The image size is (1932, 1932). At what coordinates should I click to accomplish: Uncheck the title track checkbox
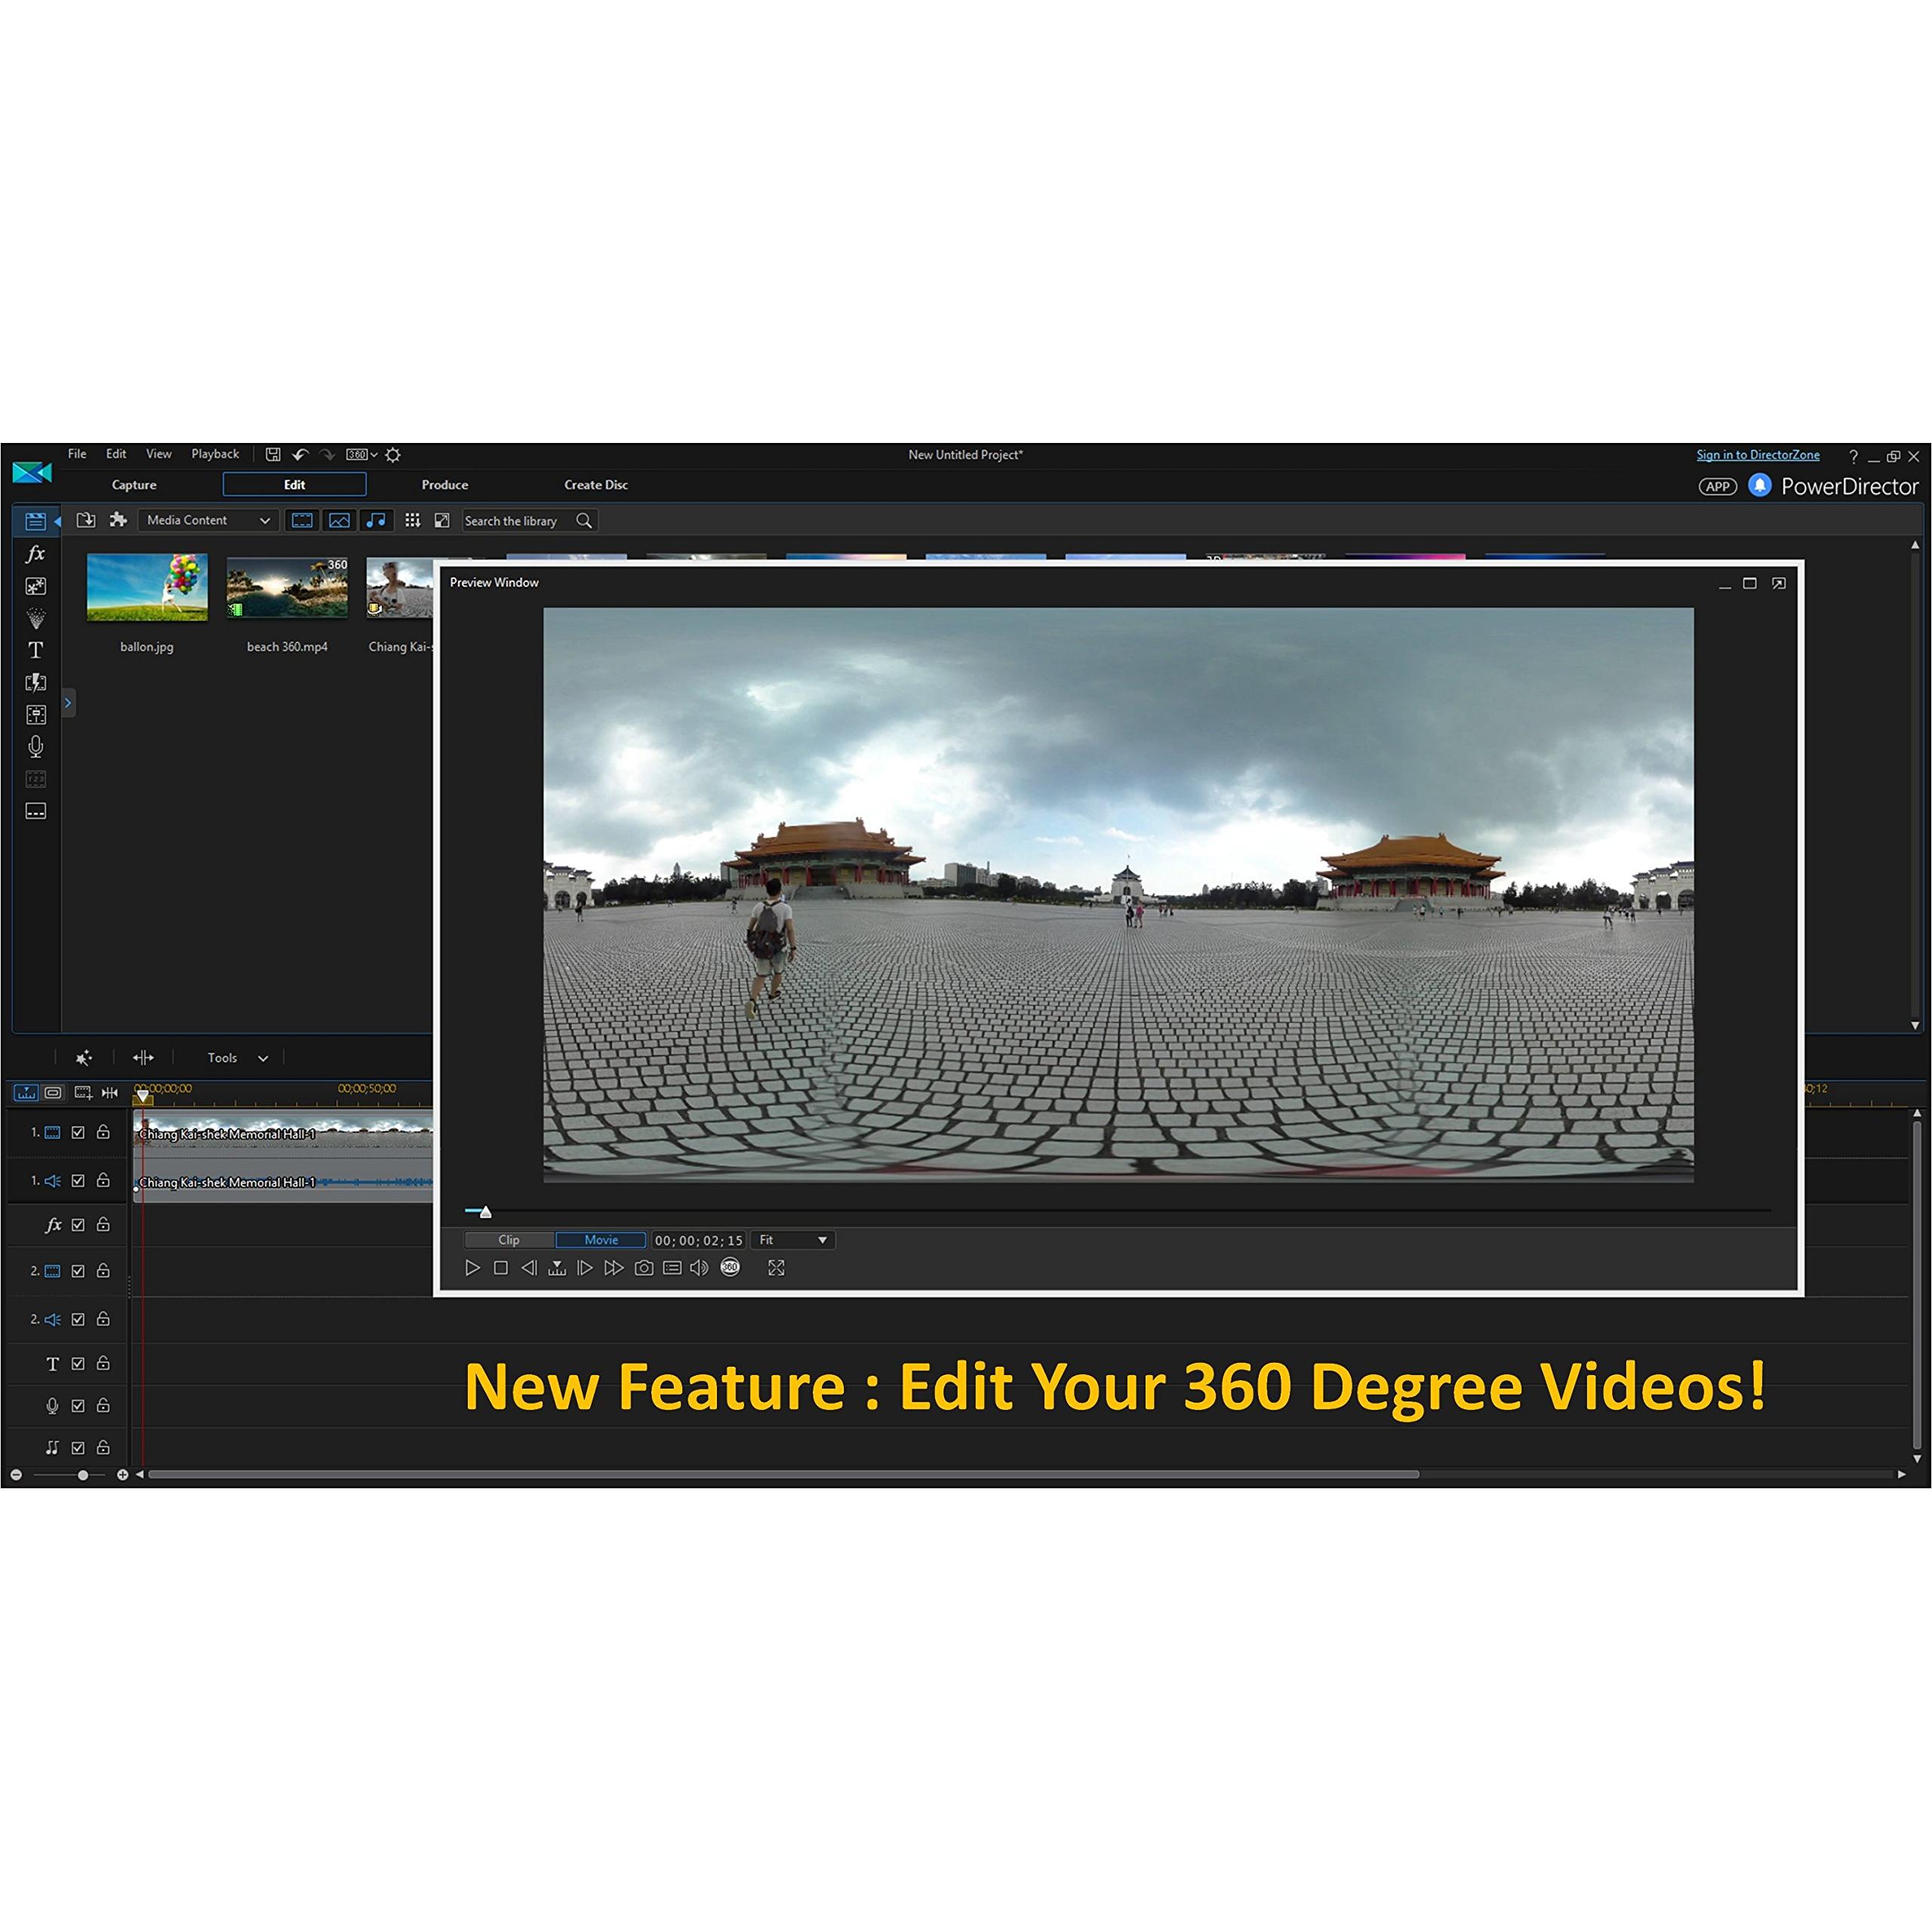78,1363
